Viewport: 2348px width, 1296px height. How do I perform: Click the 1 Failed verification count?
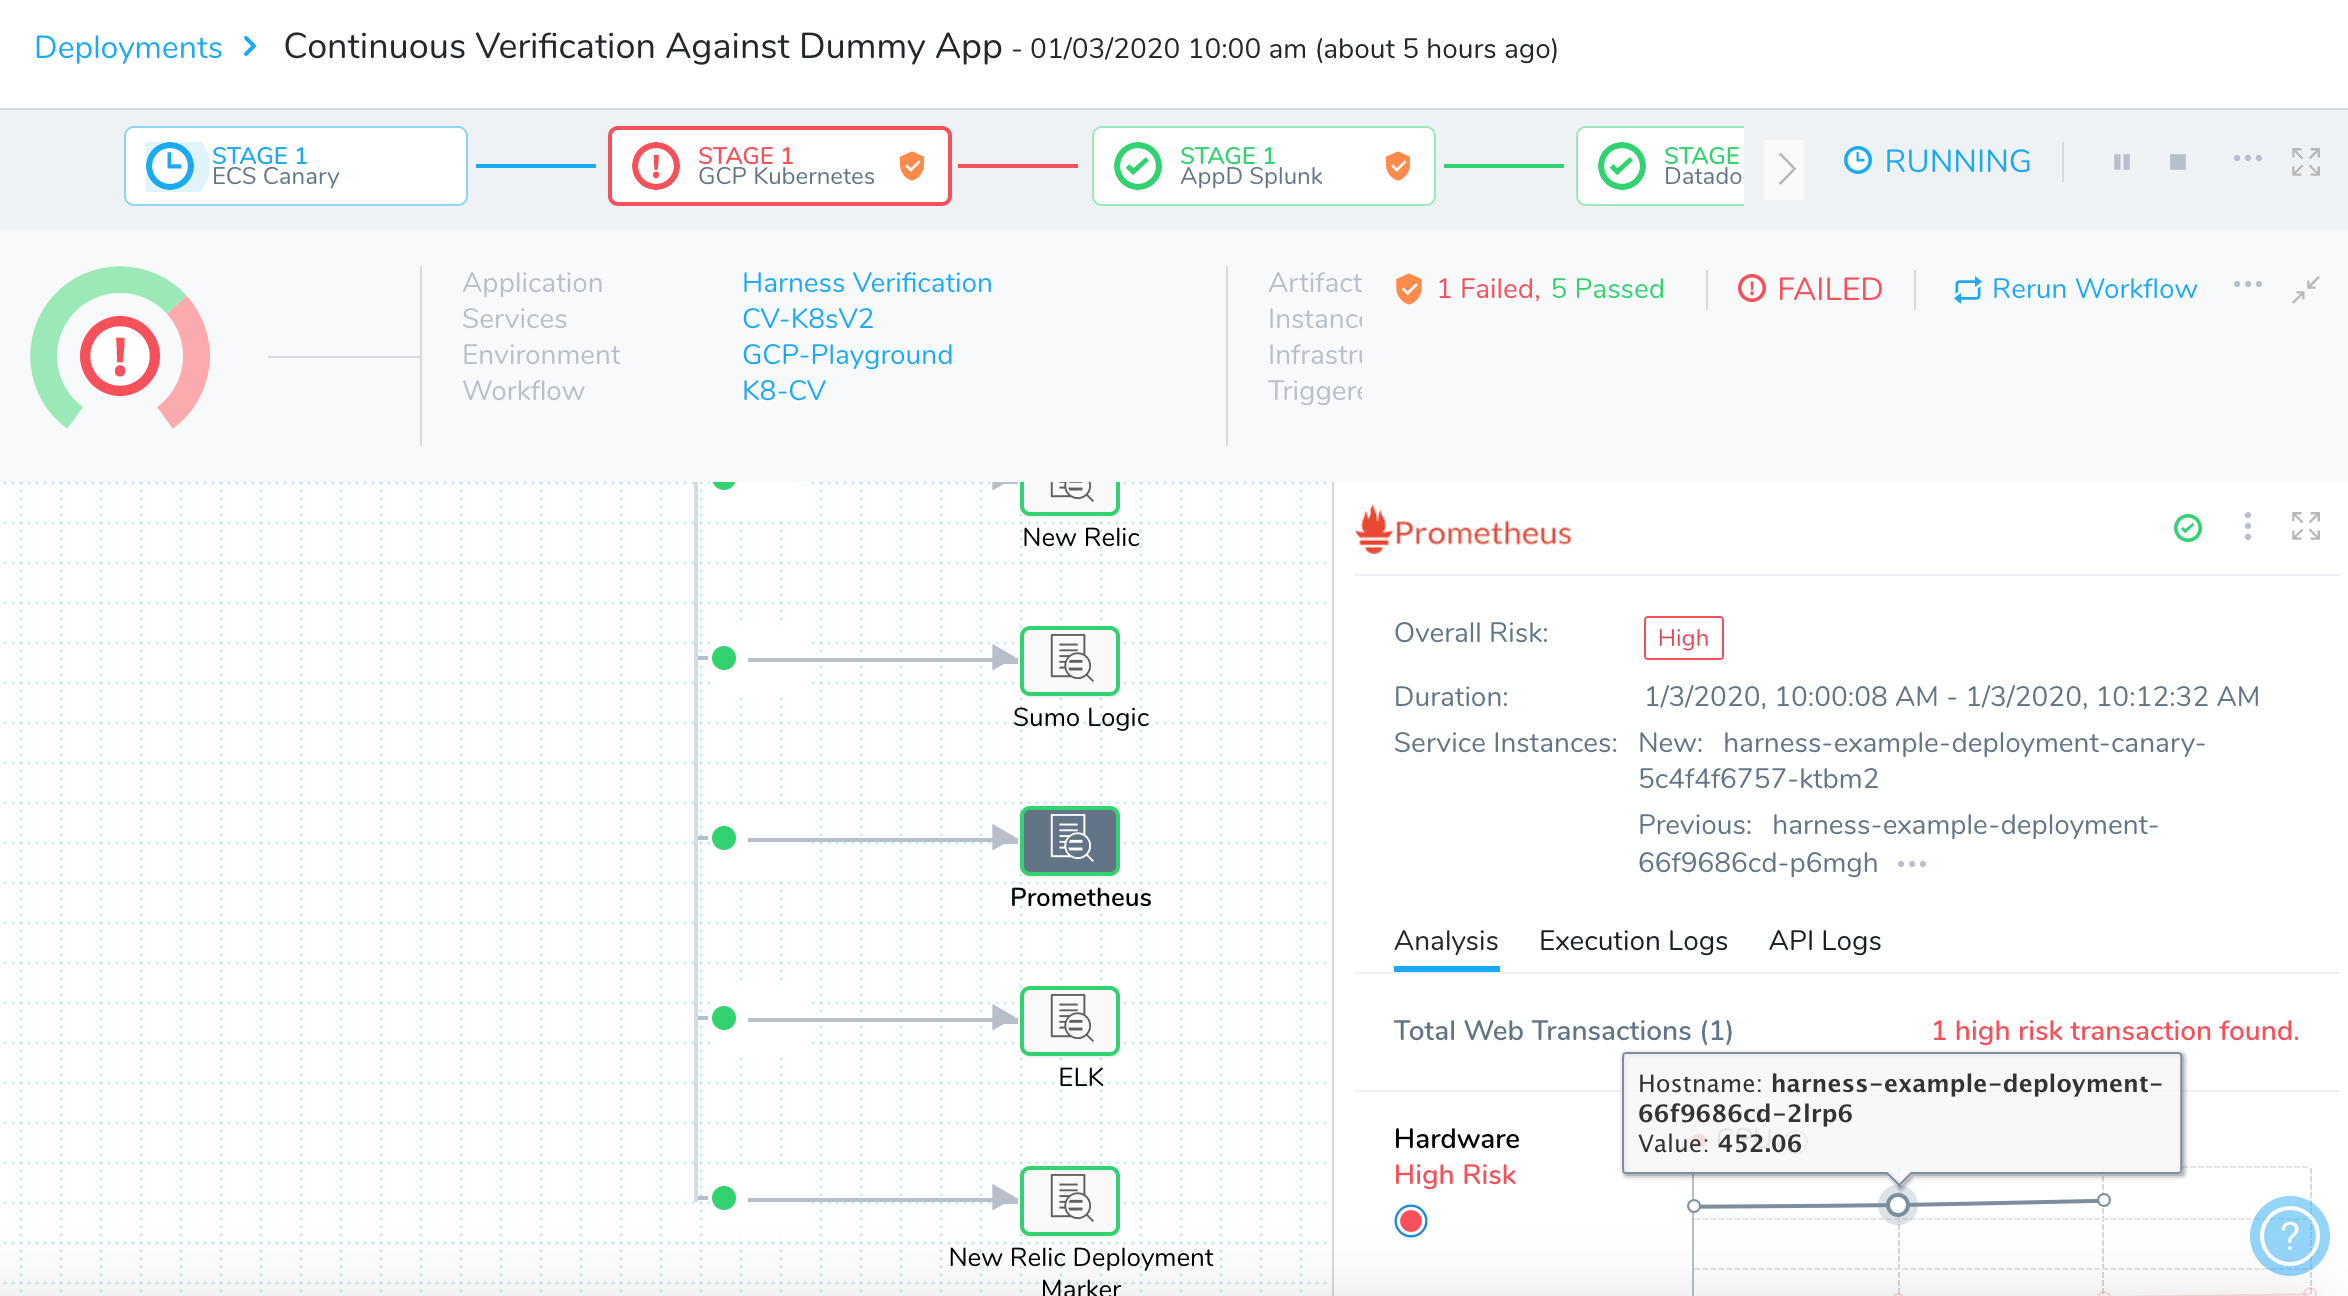[1488, 289]
